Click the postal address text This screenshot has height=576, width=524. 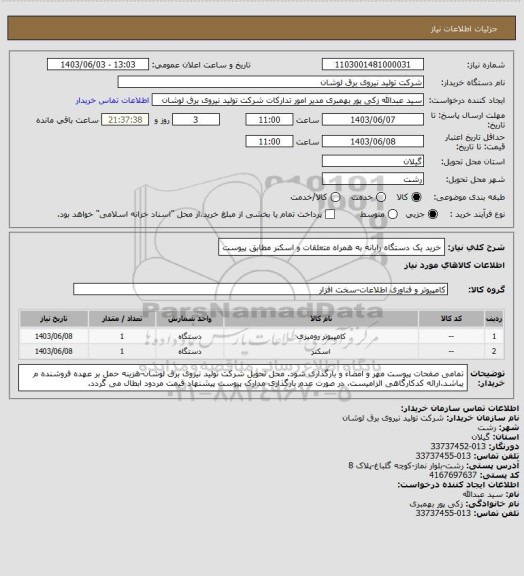[406, 465]
